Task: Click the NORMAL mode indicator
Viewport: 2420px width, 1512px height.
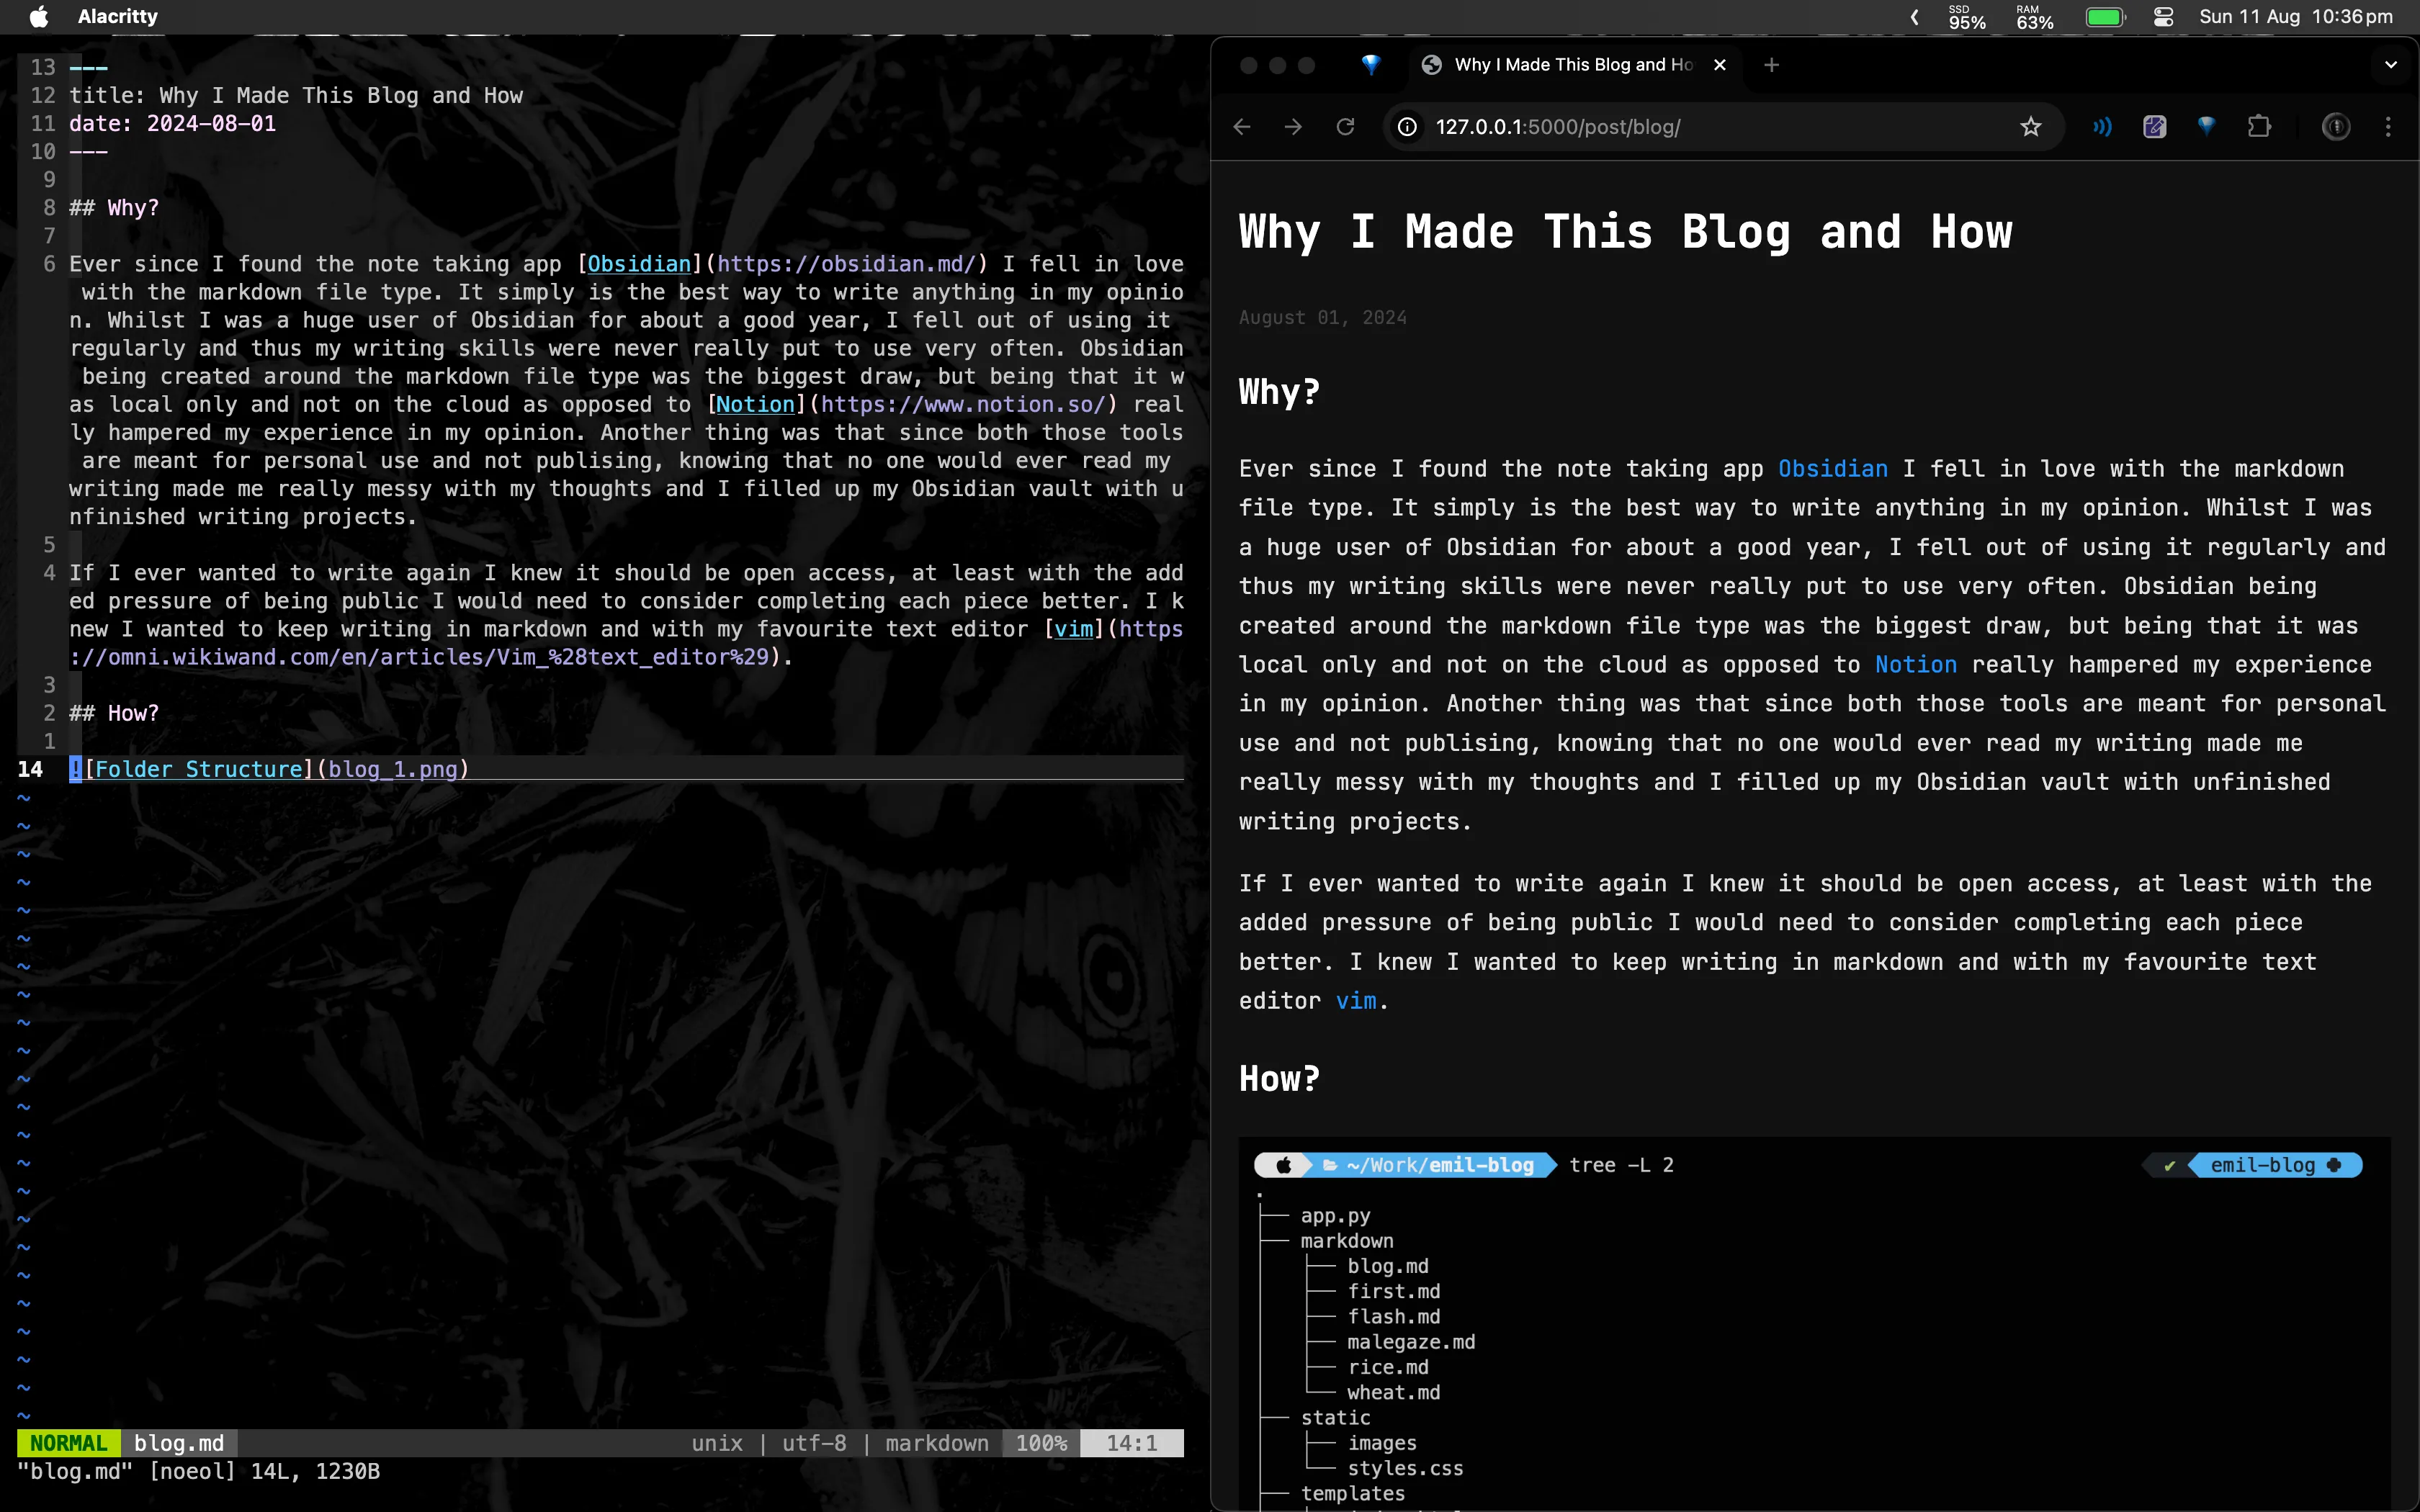Action: [69, 1443]
